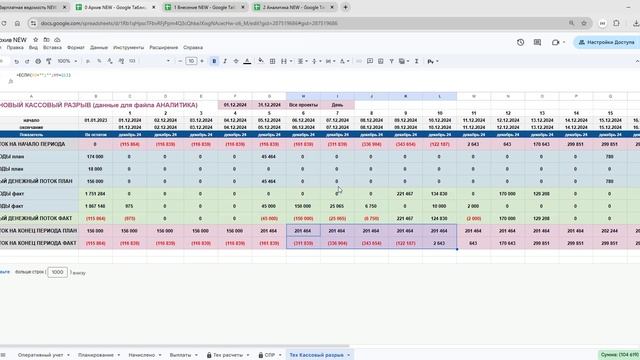Open the borders tool
640x360 pixels.
pos(272,61)
